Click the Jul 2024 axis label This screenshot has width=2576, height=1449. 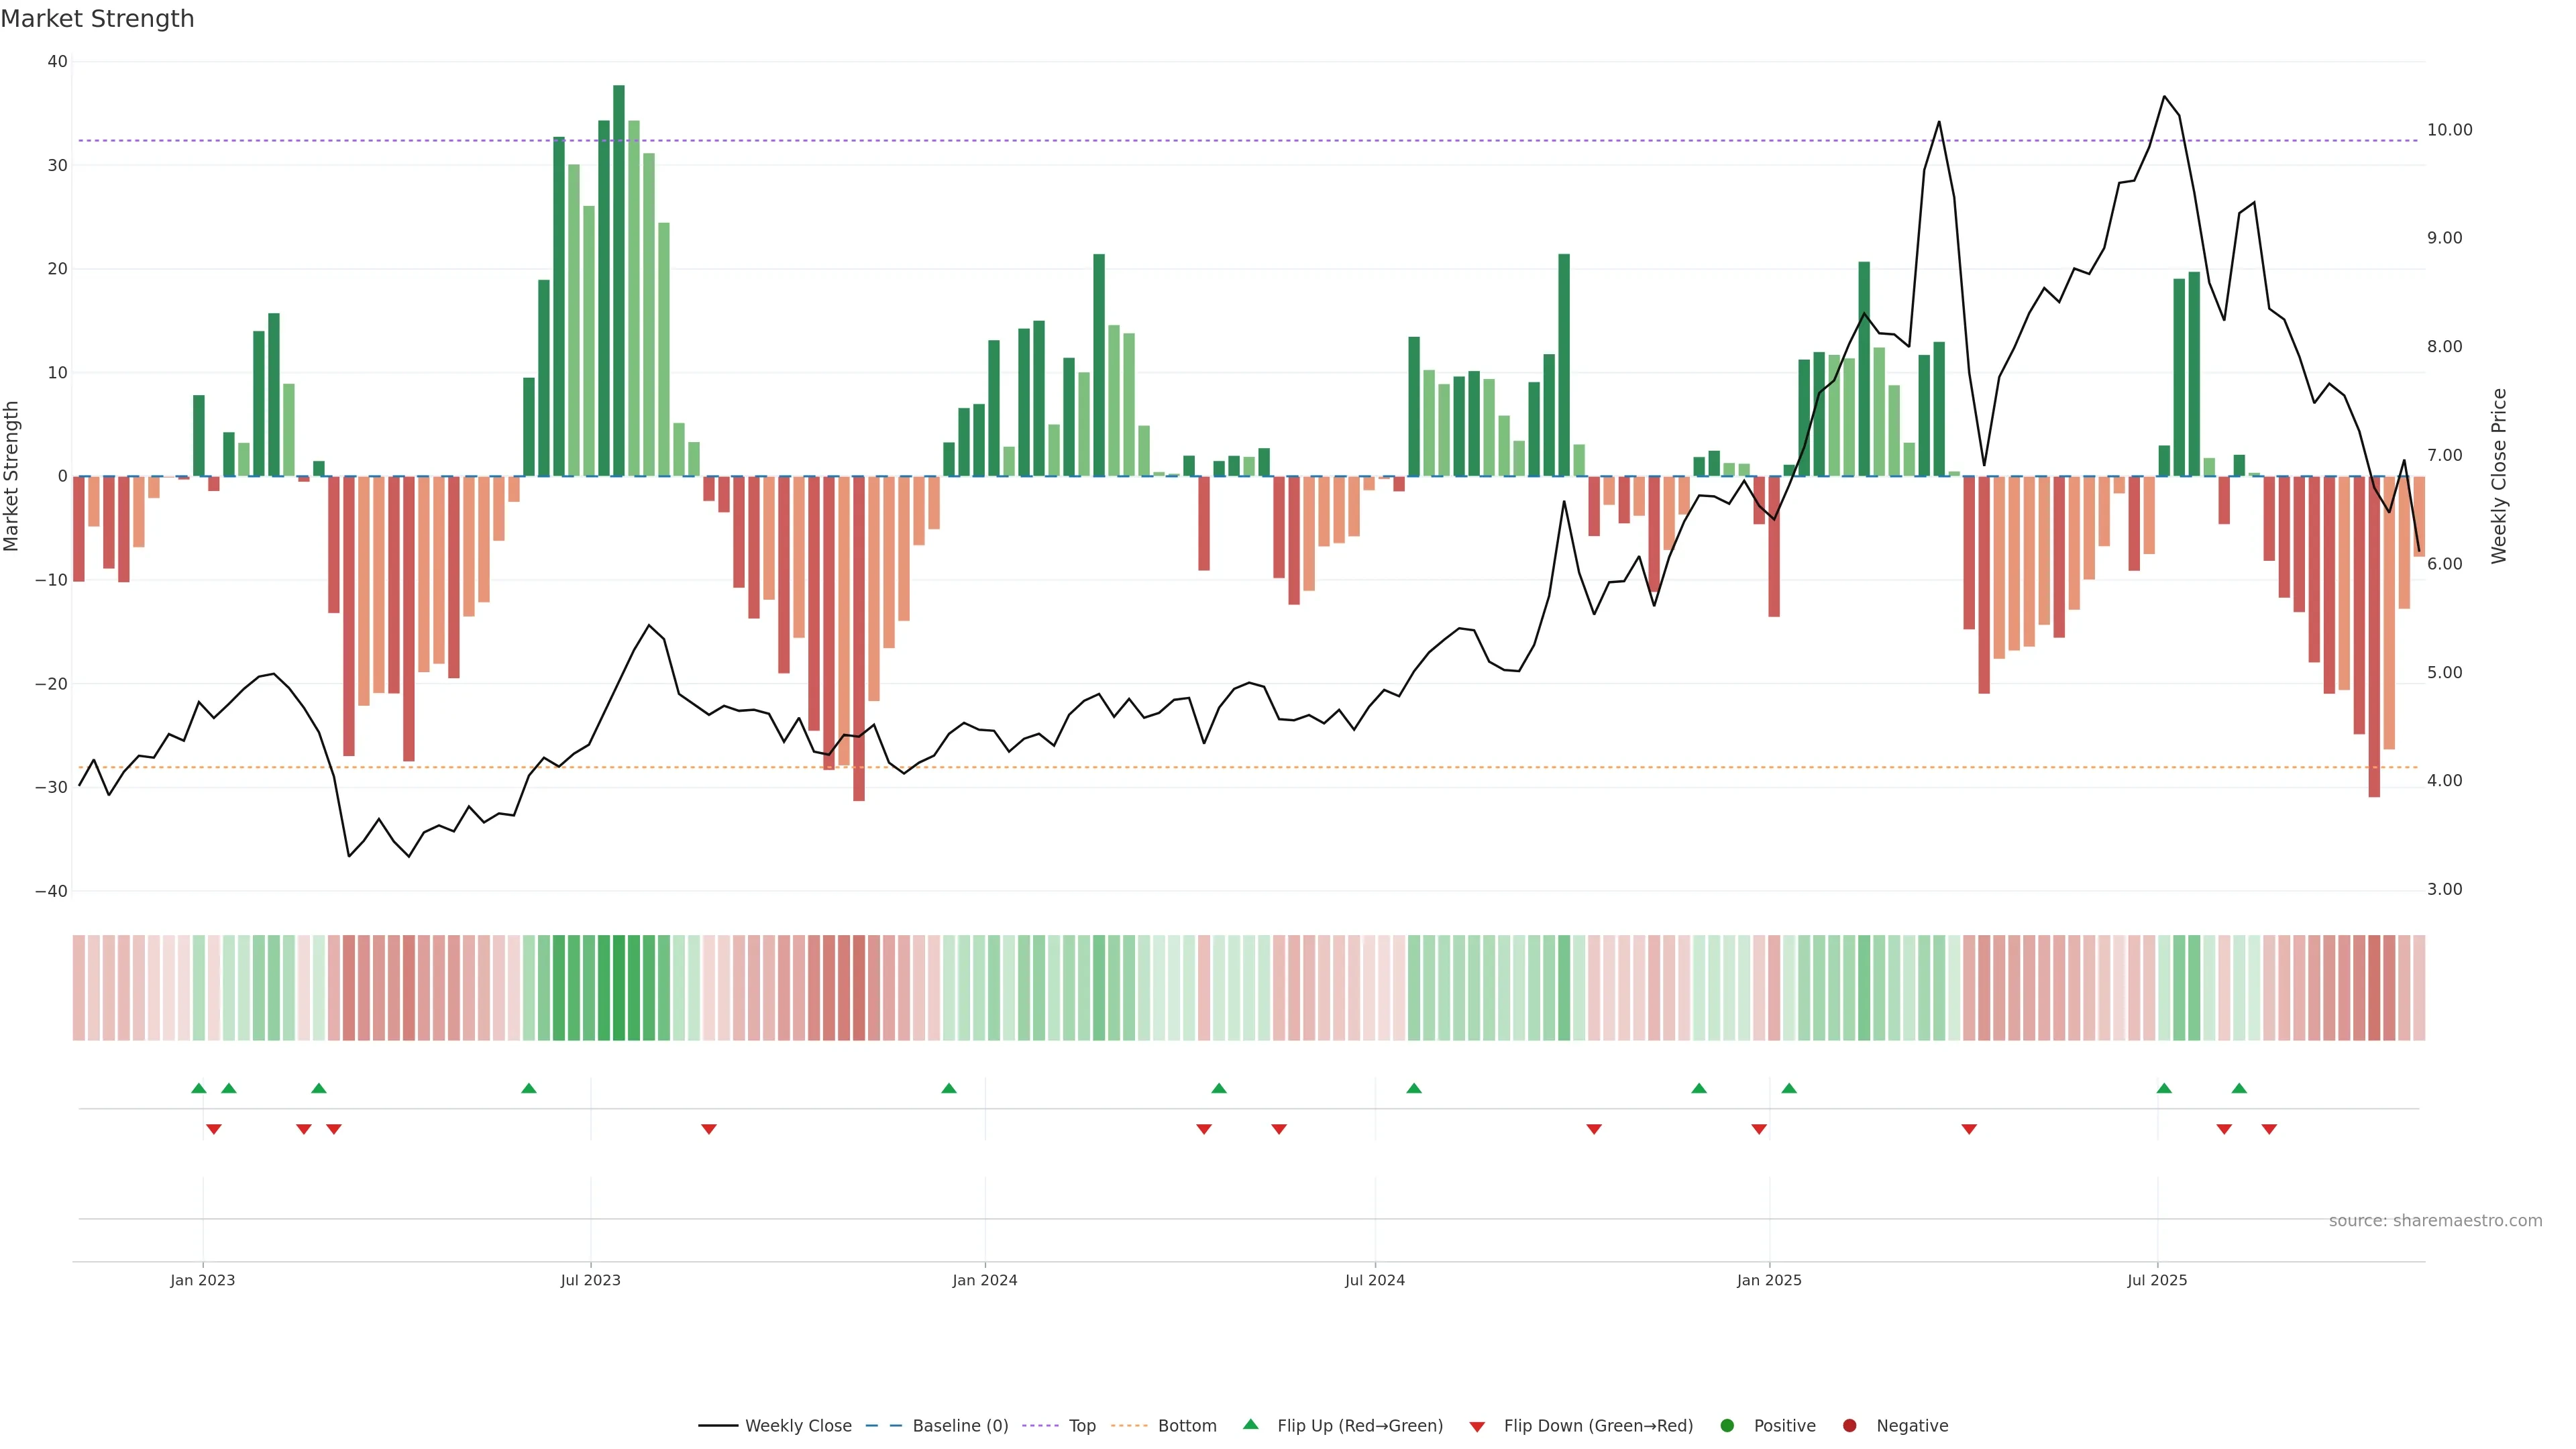click(1374, 1280)
